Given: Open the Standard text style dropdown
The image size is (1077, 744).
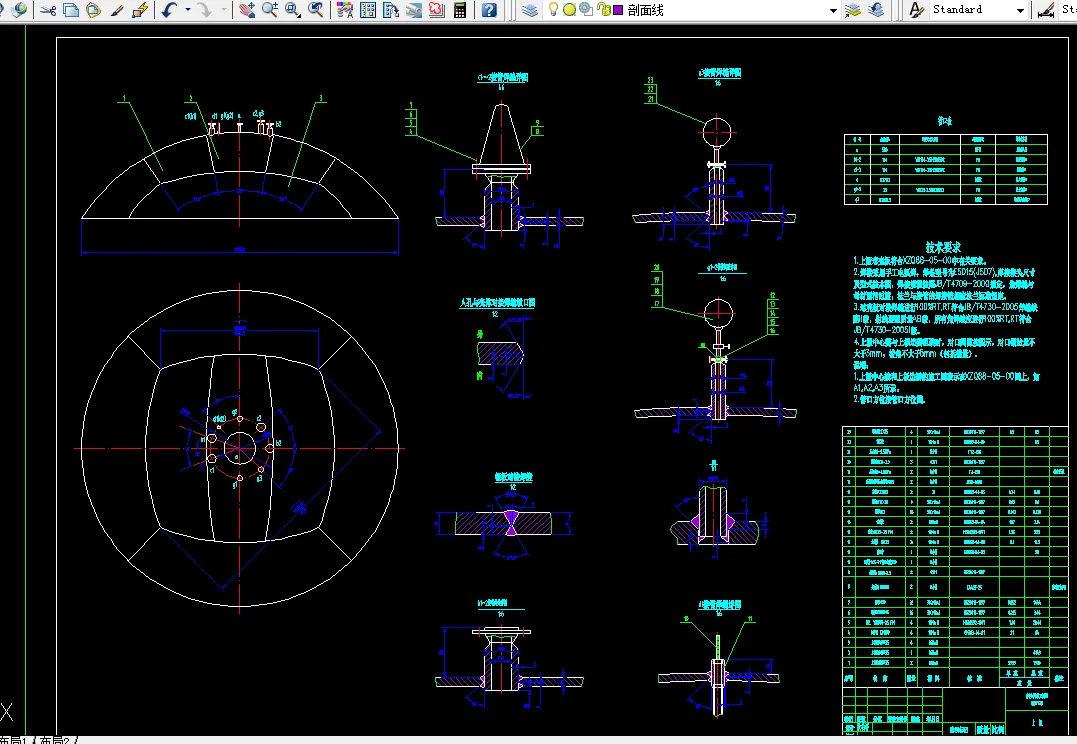Looking at the screenshot, I should coord(1020,10).
